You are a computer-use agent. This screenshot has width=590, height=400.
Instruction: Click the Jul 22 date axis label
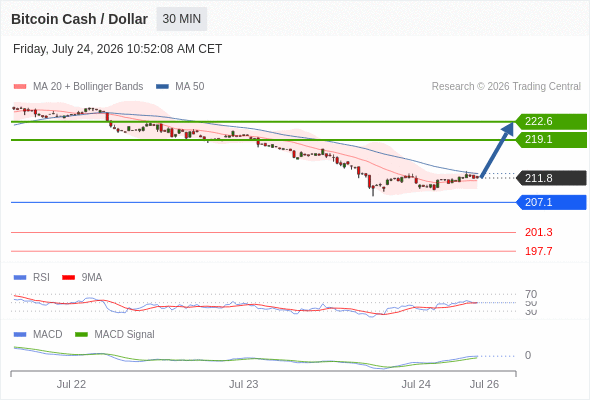[x=71, y=384]
